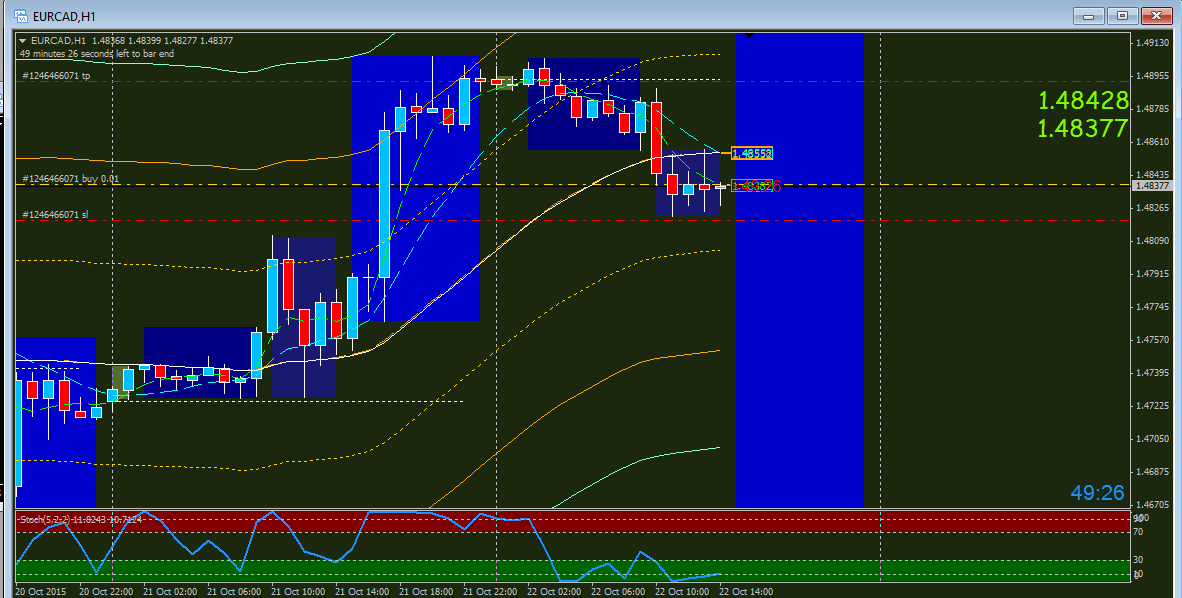This screenshot has width=1182, height=598.
Task: Close the EURCAD,H1 chart window
Action: 1156,16
